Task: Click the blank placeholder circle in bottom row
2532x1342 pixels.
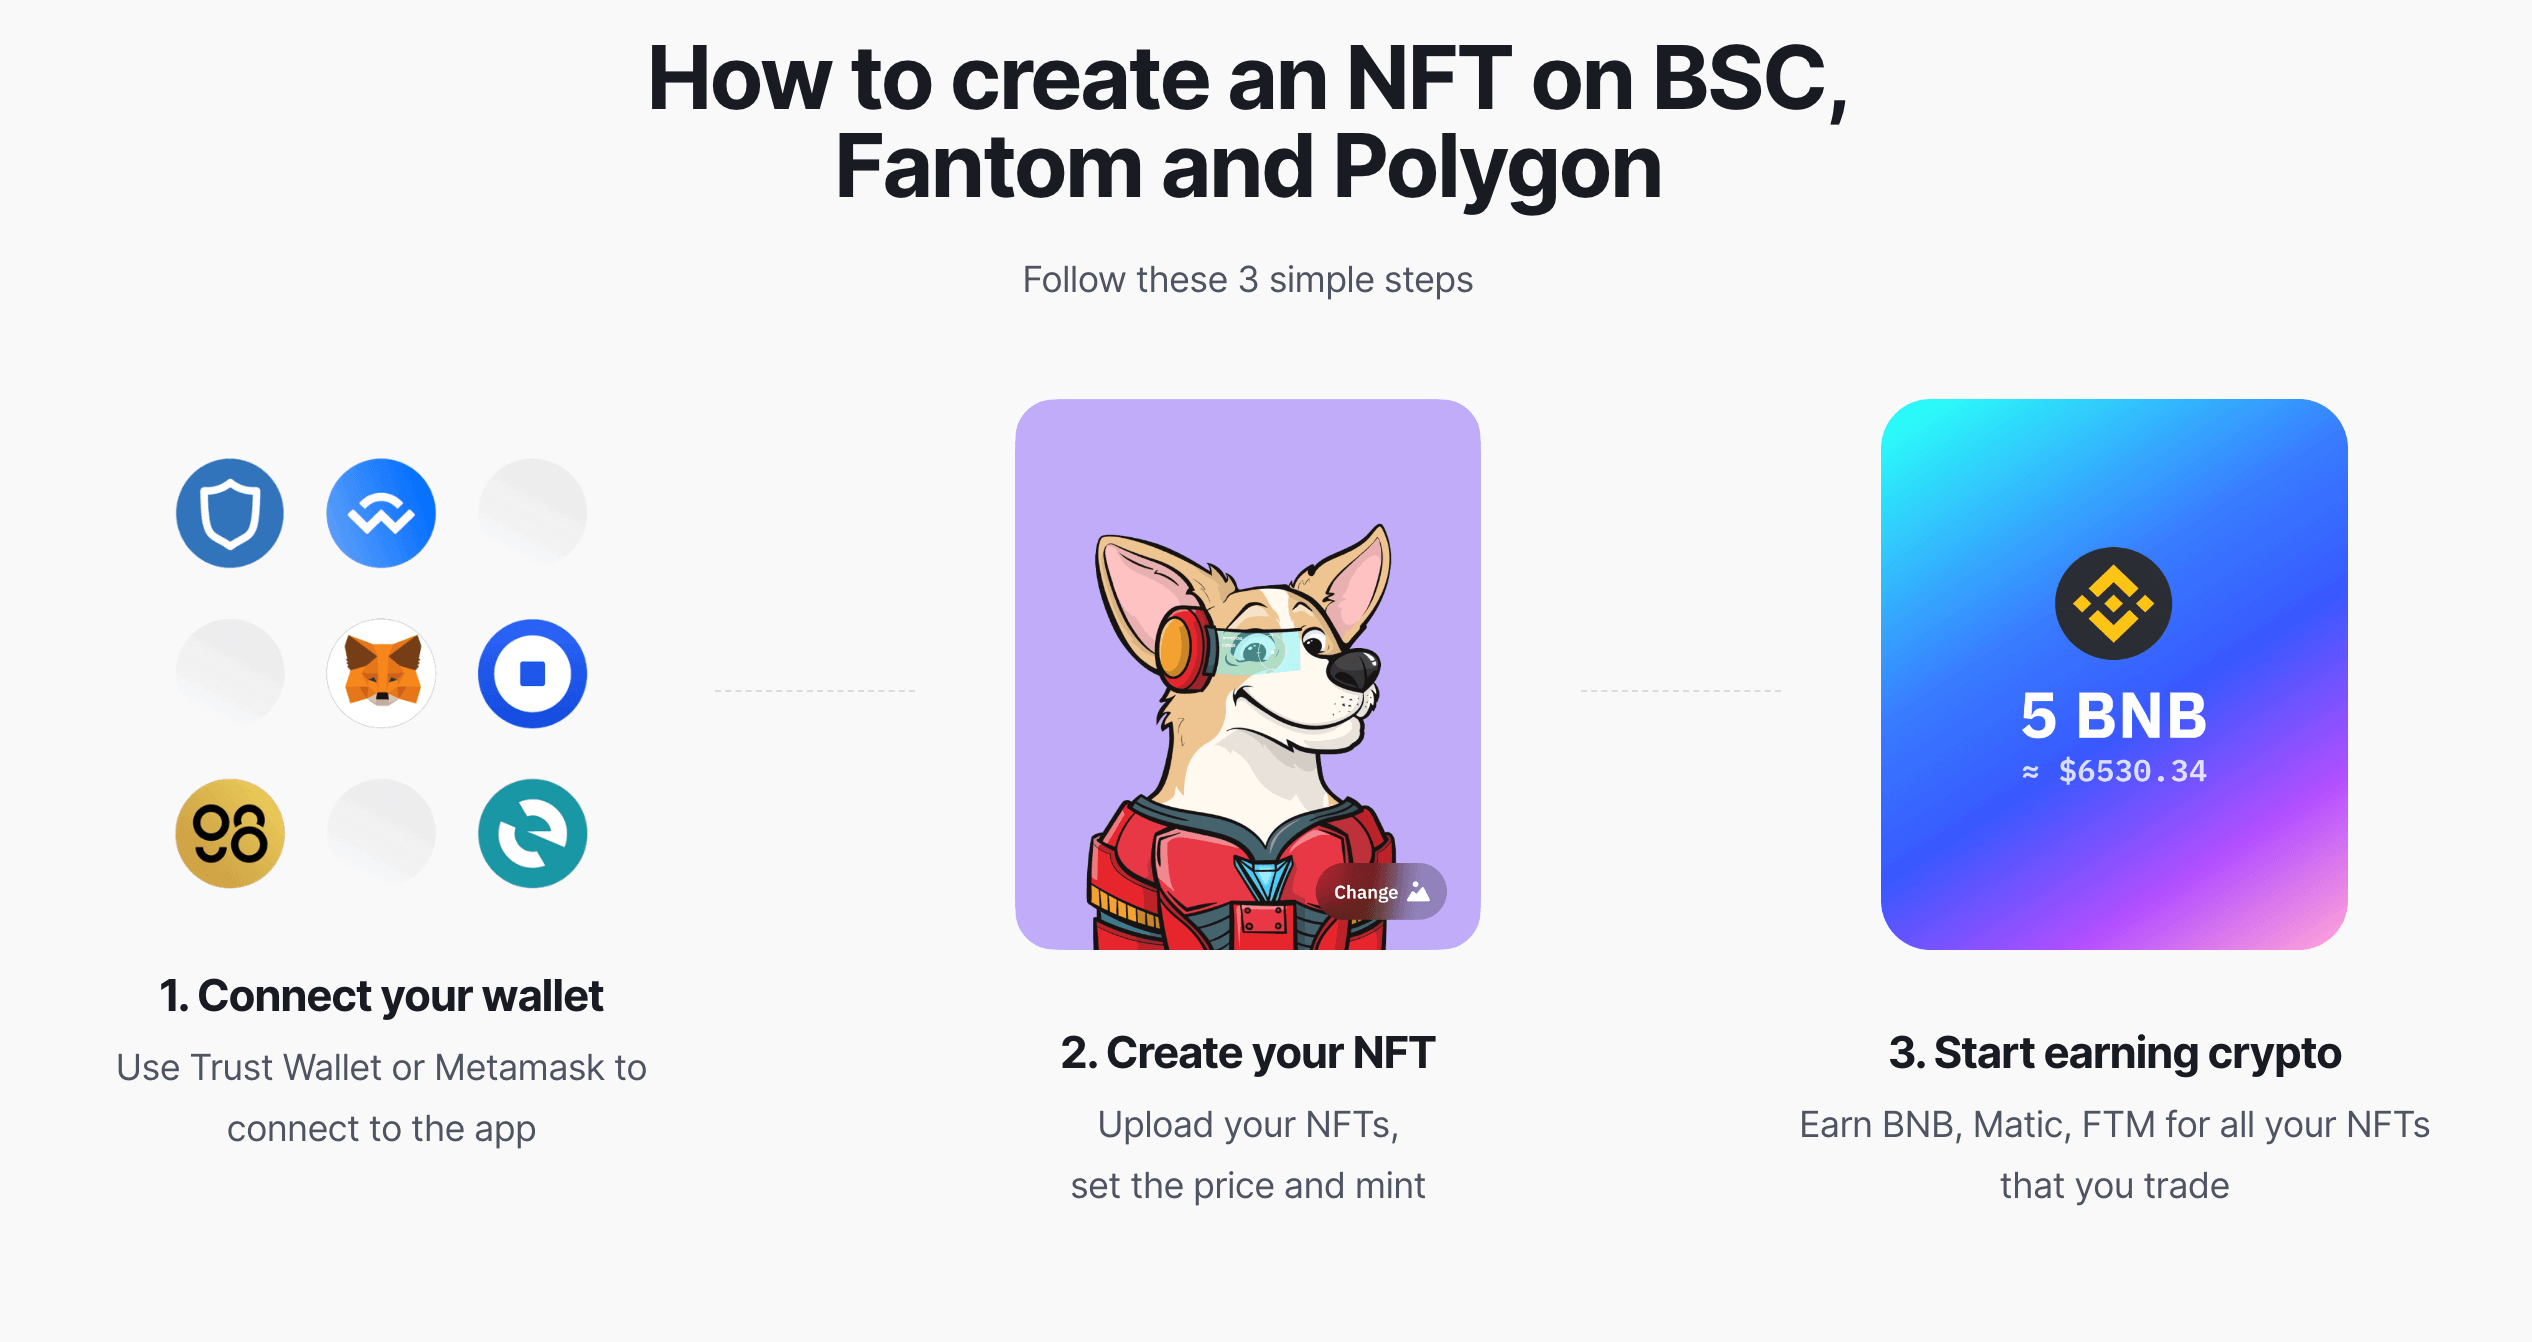Action: pyautogui.click(x=381, y=833)
